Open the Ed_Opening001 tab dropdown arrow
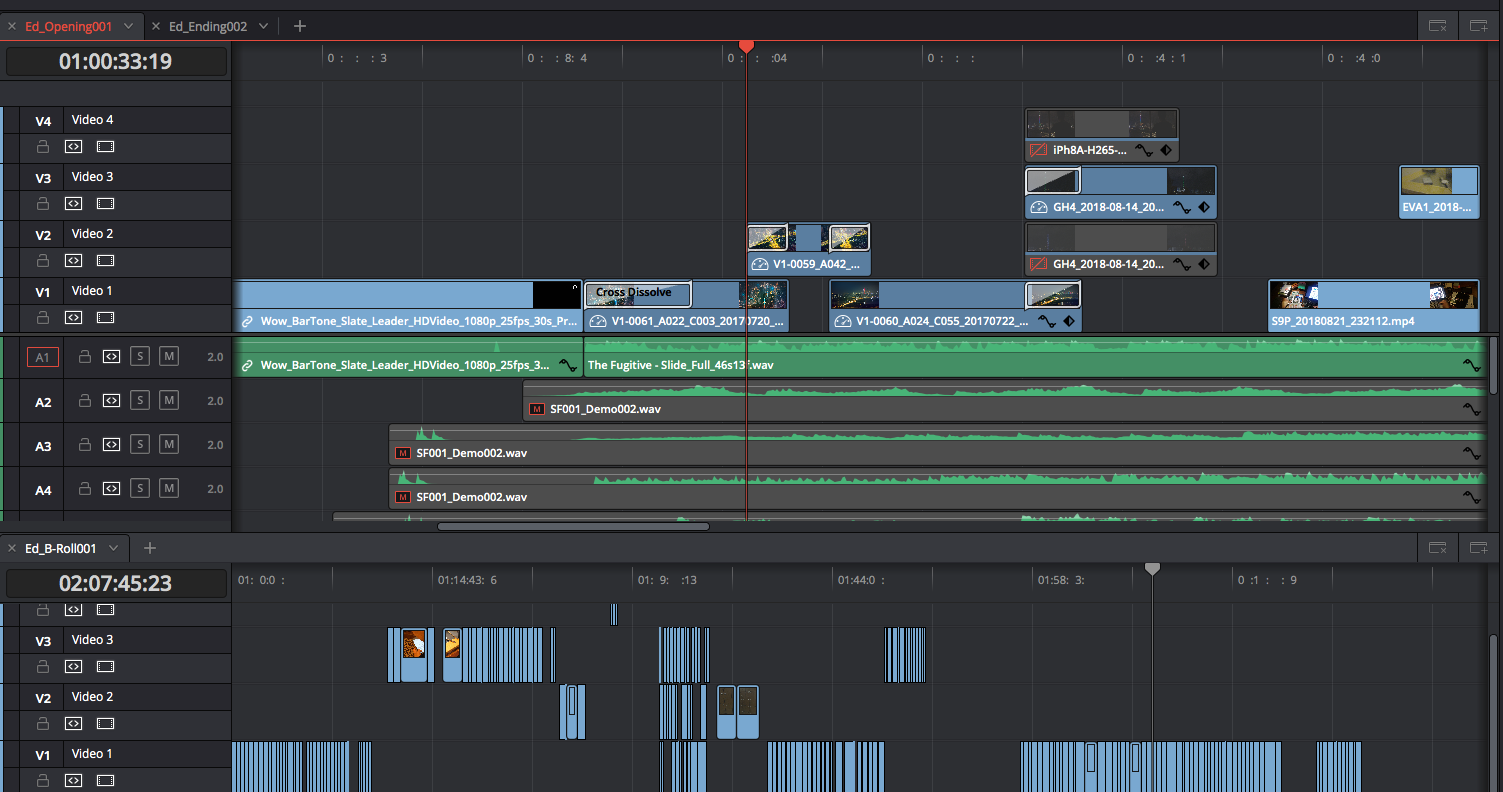The image size is (1503, 792). 129,26
